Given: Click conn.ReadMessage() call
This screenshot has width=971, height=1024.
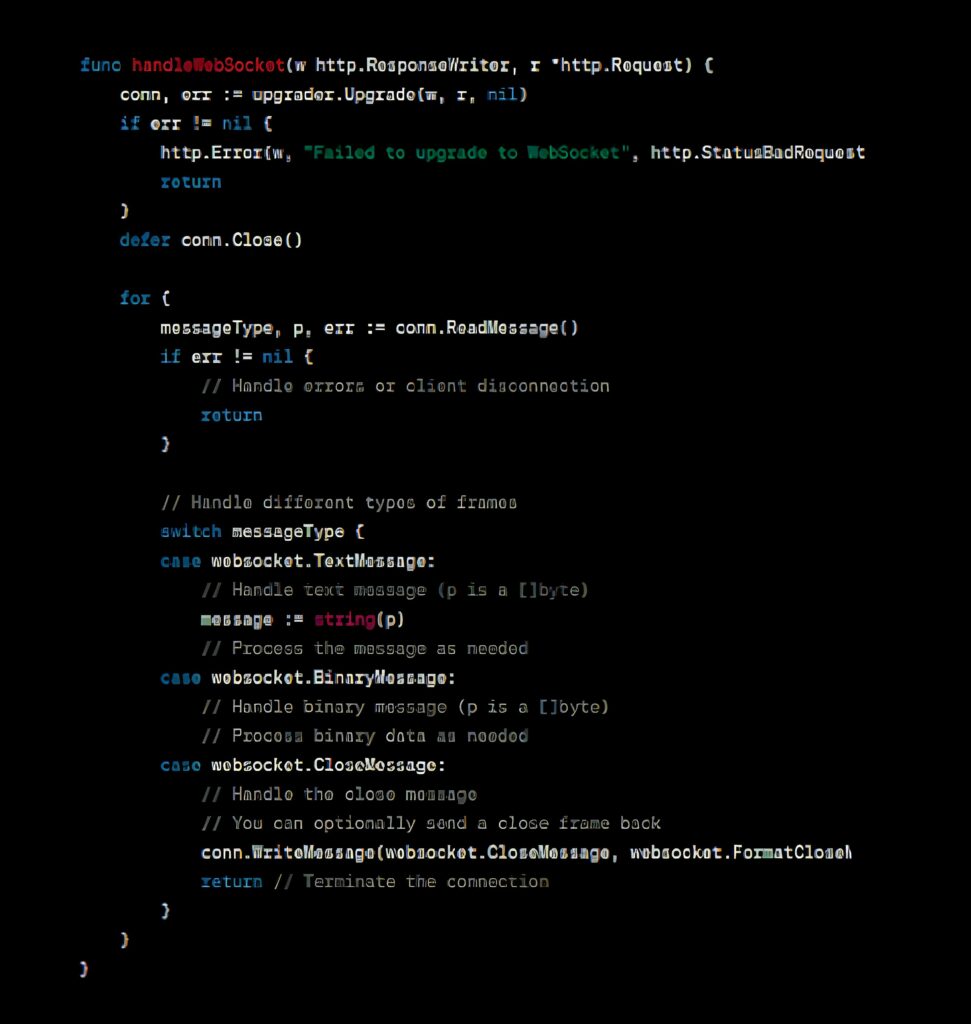Looking at the screenshot, I should [x=486, y=328].
